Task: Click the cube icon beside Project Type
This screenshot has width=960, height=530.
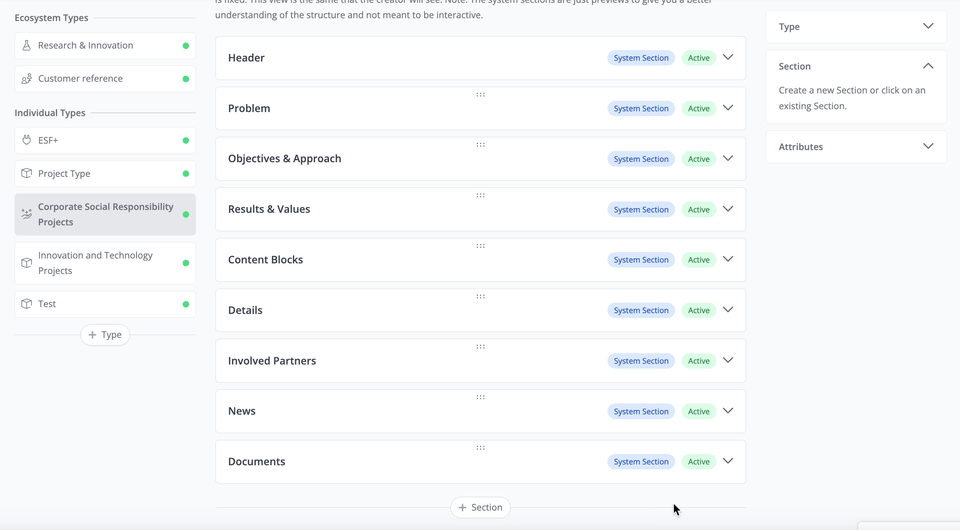Action: tap(26, 173)
